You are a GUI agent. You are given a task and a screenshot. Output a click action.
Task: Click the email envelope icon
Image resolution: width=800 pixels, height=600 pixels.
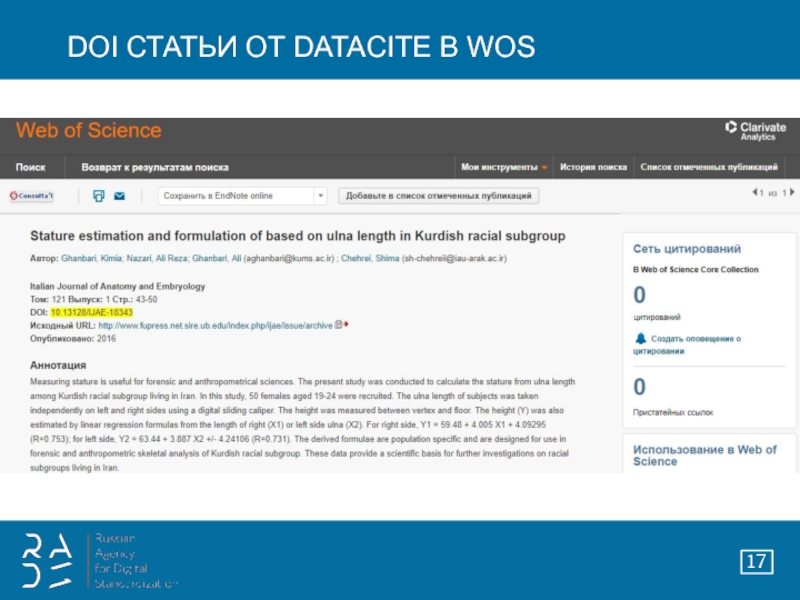119,196
